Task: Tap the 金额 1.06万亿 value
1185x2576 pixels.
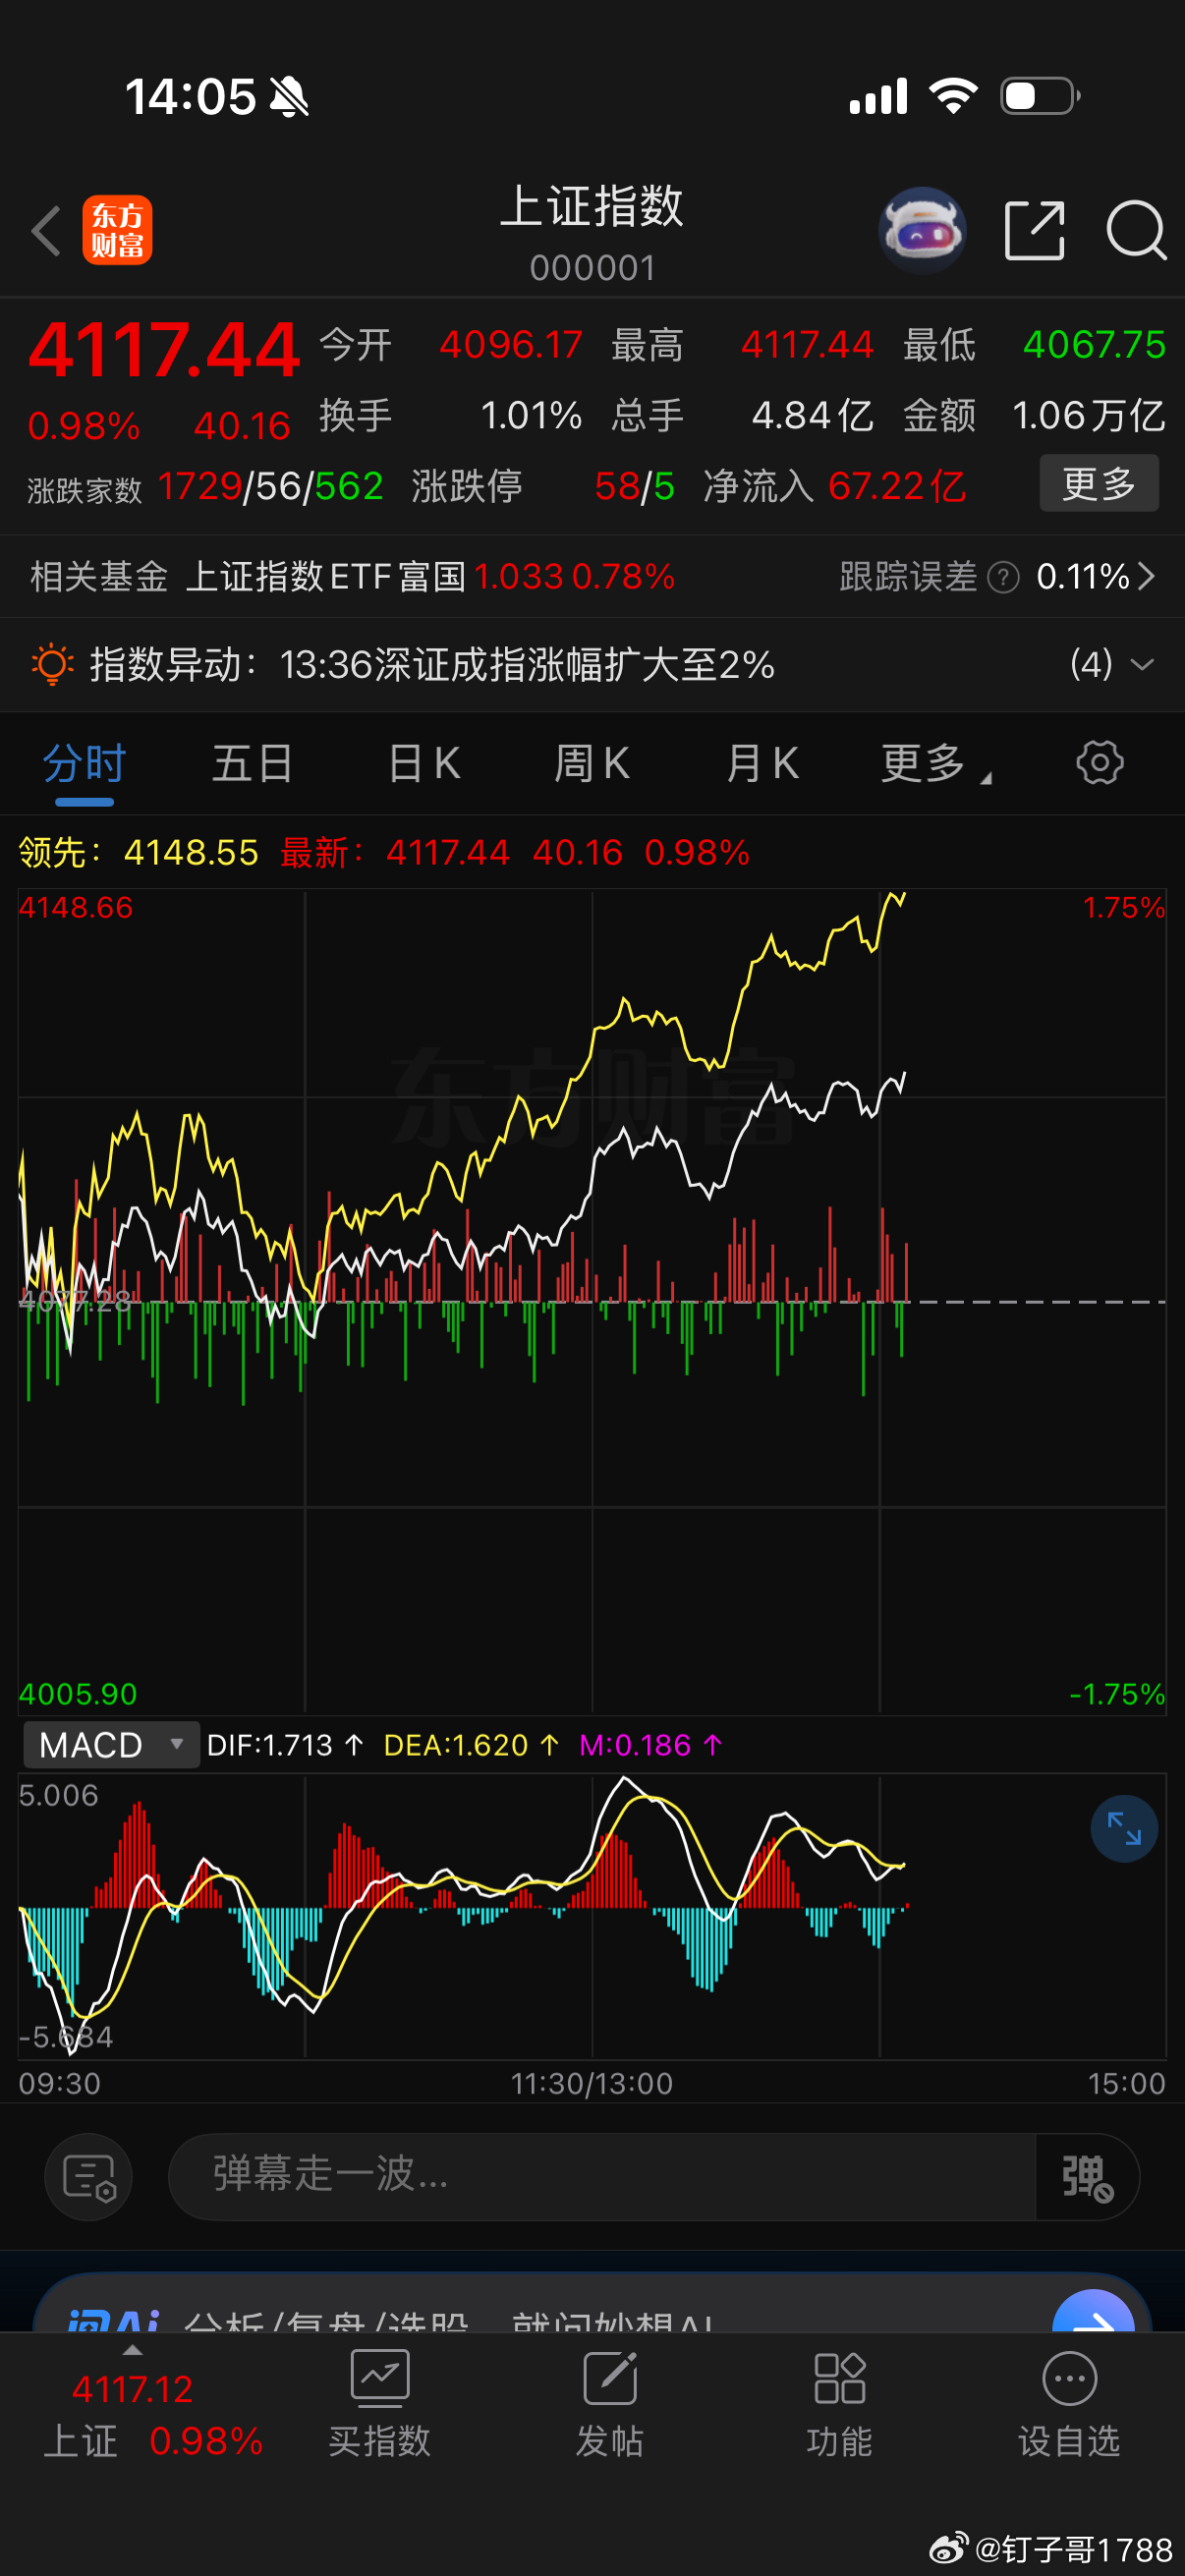Action: (x=1089, y=415)
